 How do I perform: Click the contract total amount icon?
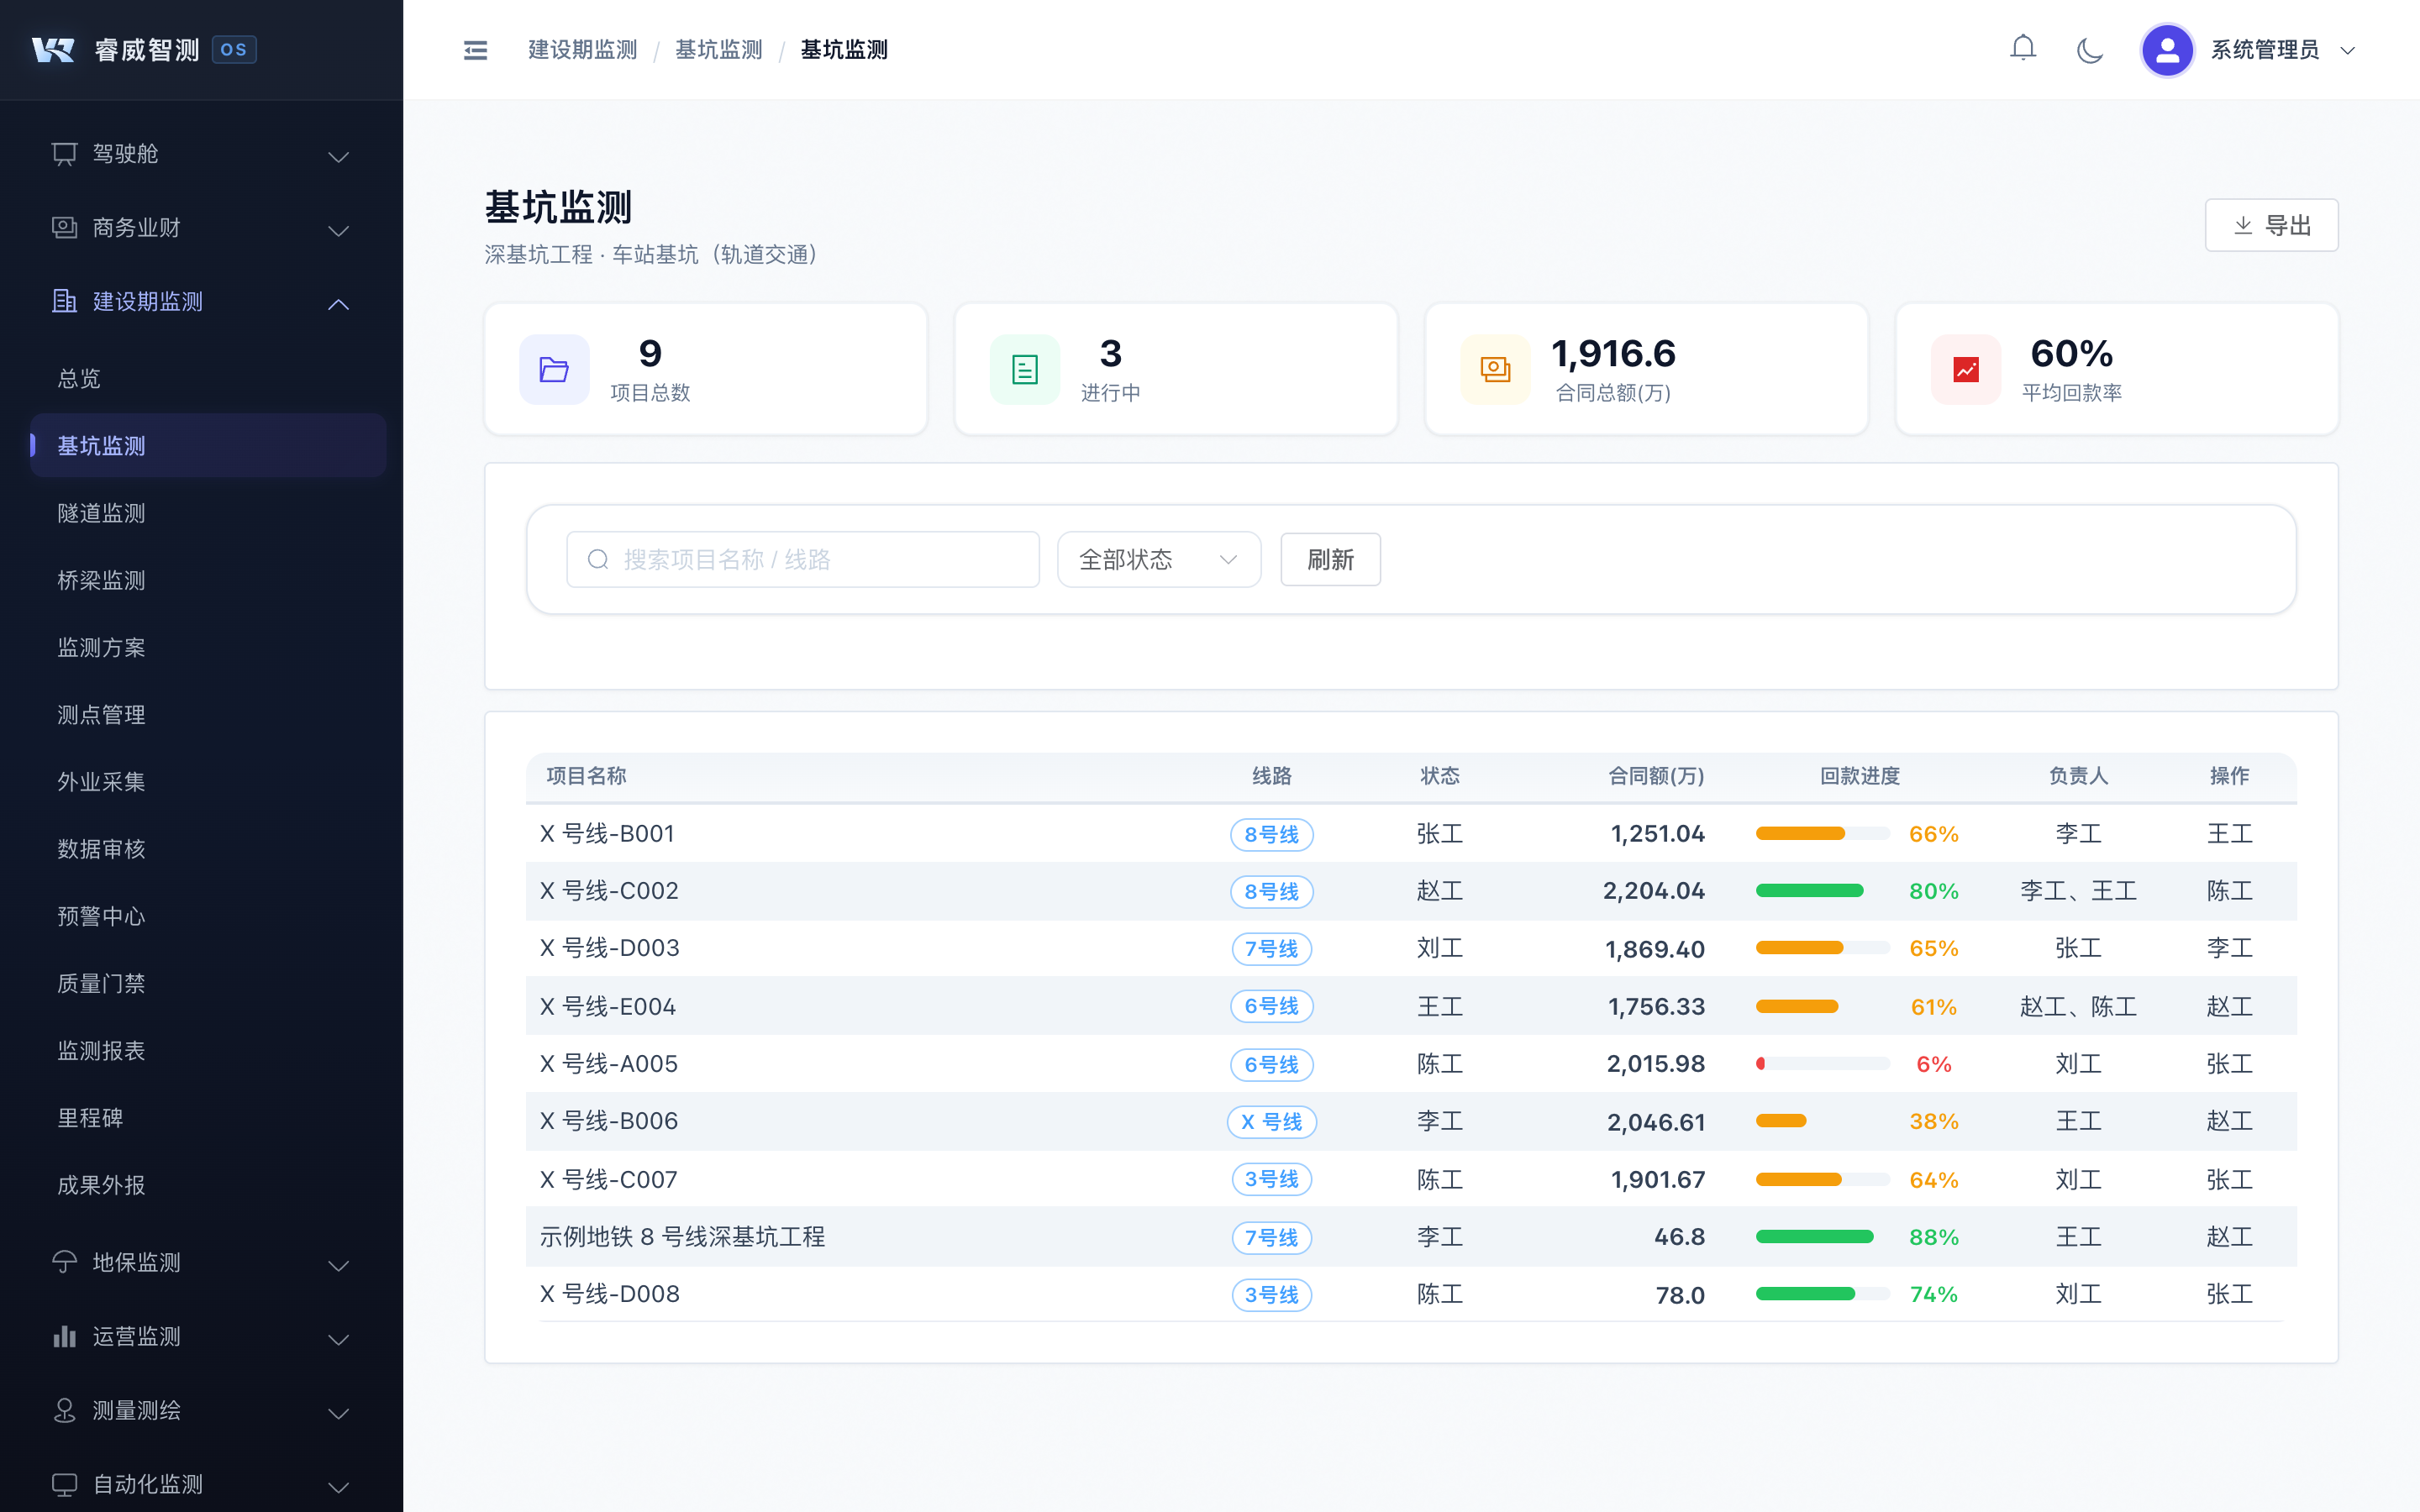click(1495, 370)
